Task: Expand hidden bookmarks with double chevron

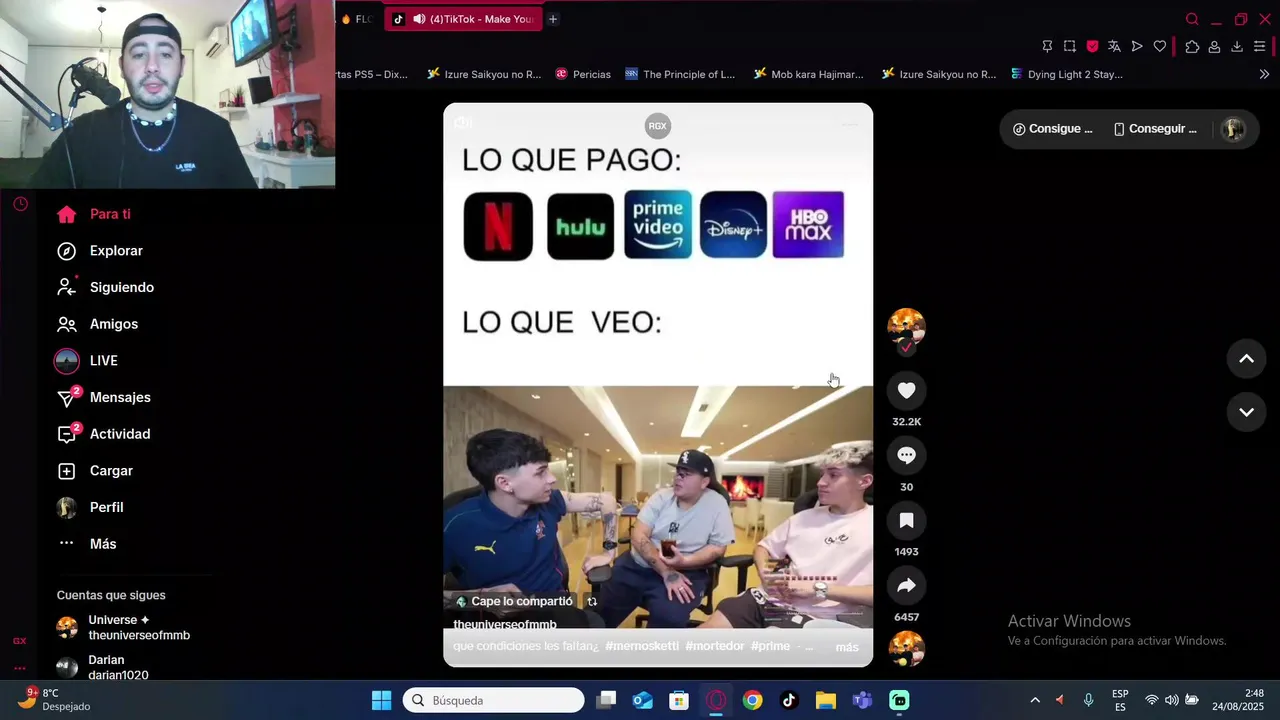Action: (x=1264, y=74)
